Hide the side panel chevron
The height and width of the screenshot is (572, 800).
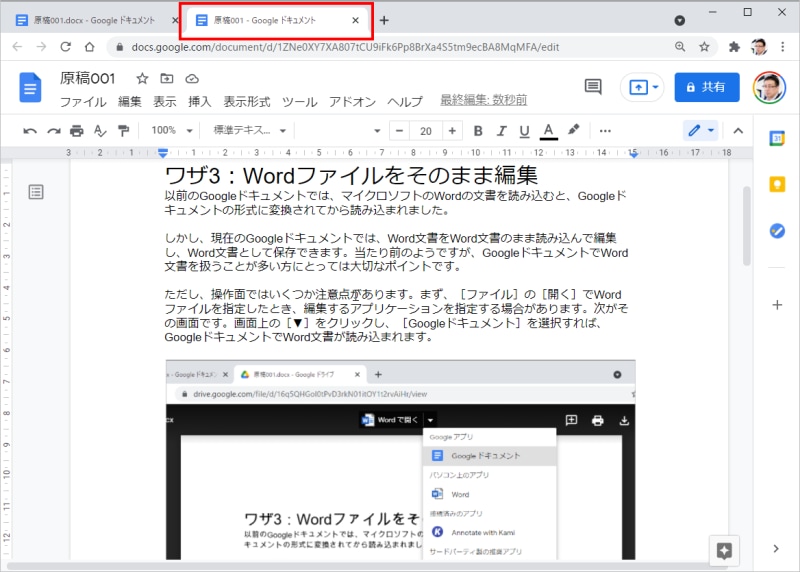(x=776, y=549)
